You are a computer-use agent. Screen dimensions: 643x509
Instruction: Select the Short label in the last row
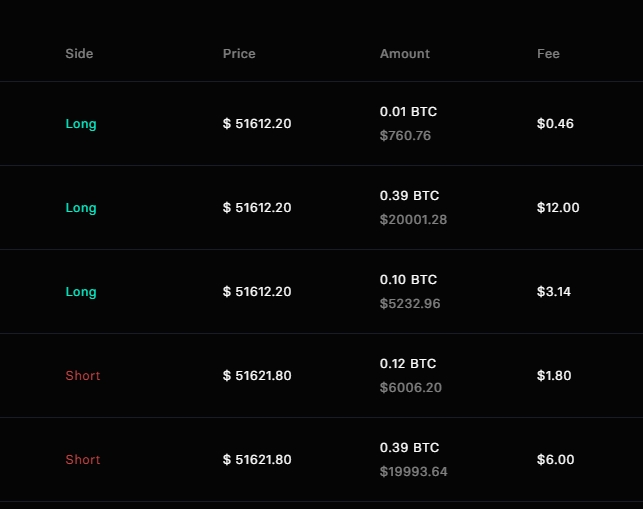tap(83, 460)
